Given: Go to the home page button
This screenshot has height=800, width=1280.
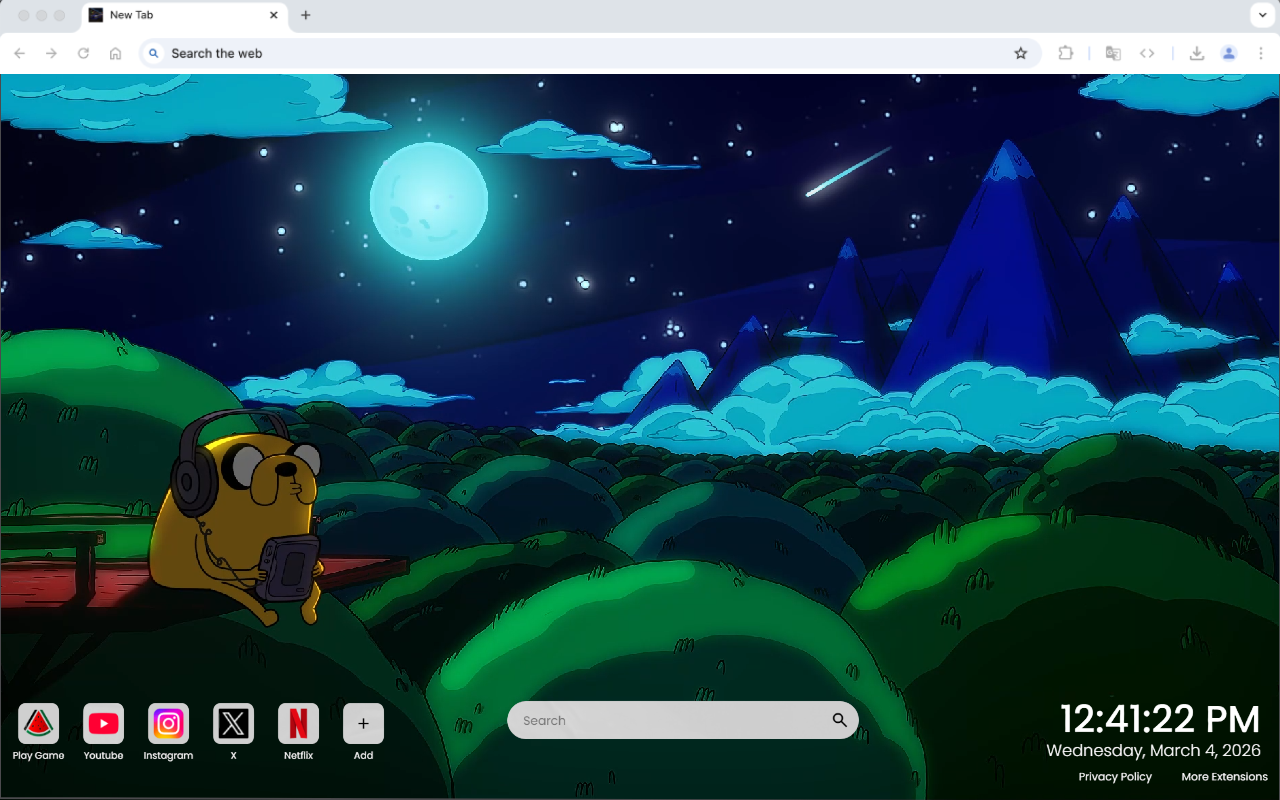Looking at the screenshot, I should click(x=116, y=53).
